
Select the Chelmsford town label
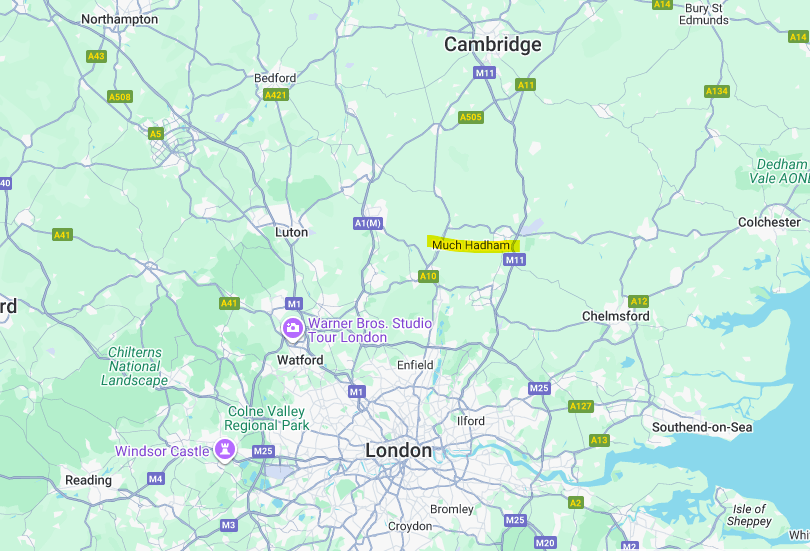click(x=616, y=316)
